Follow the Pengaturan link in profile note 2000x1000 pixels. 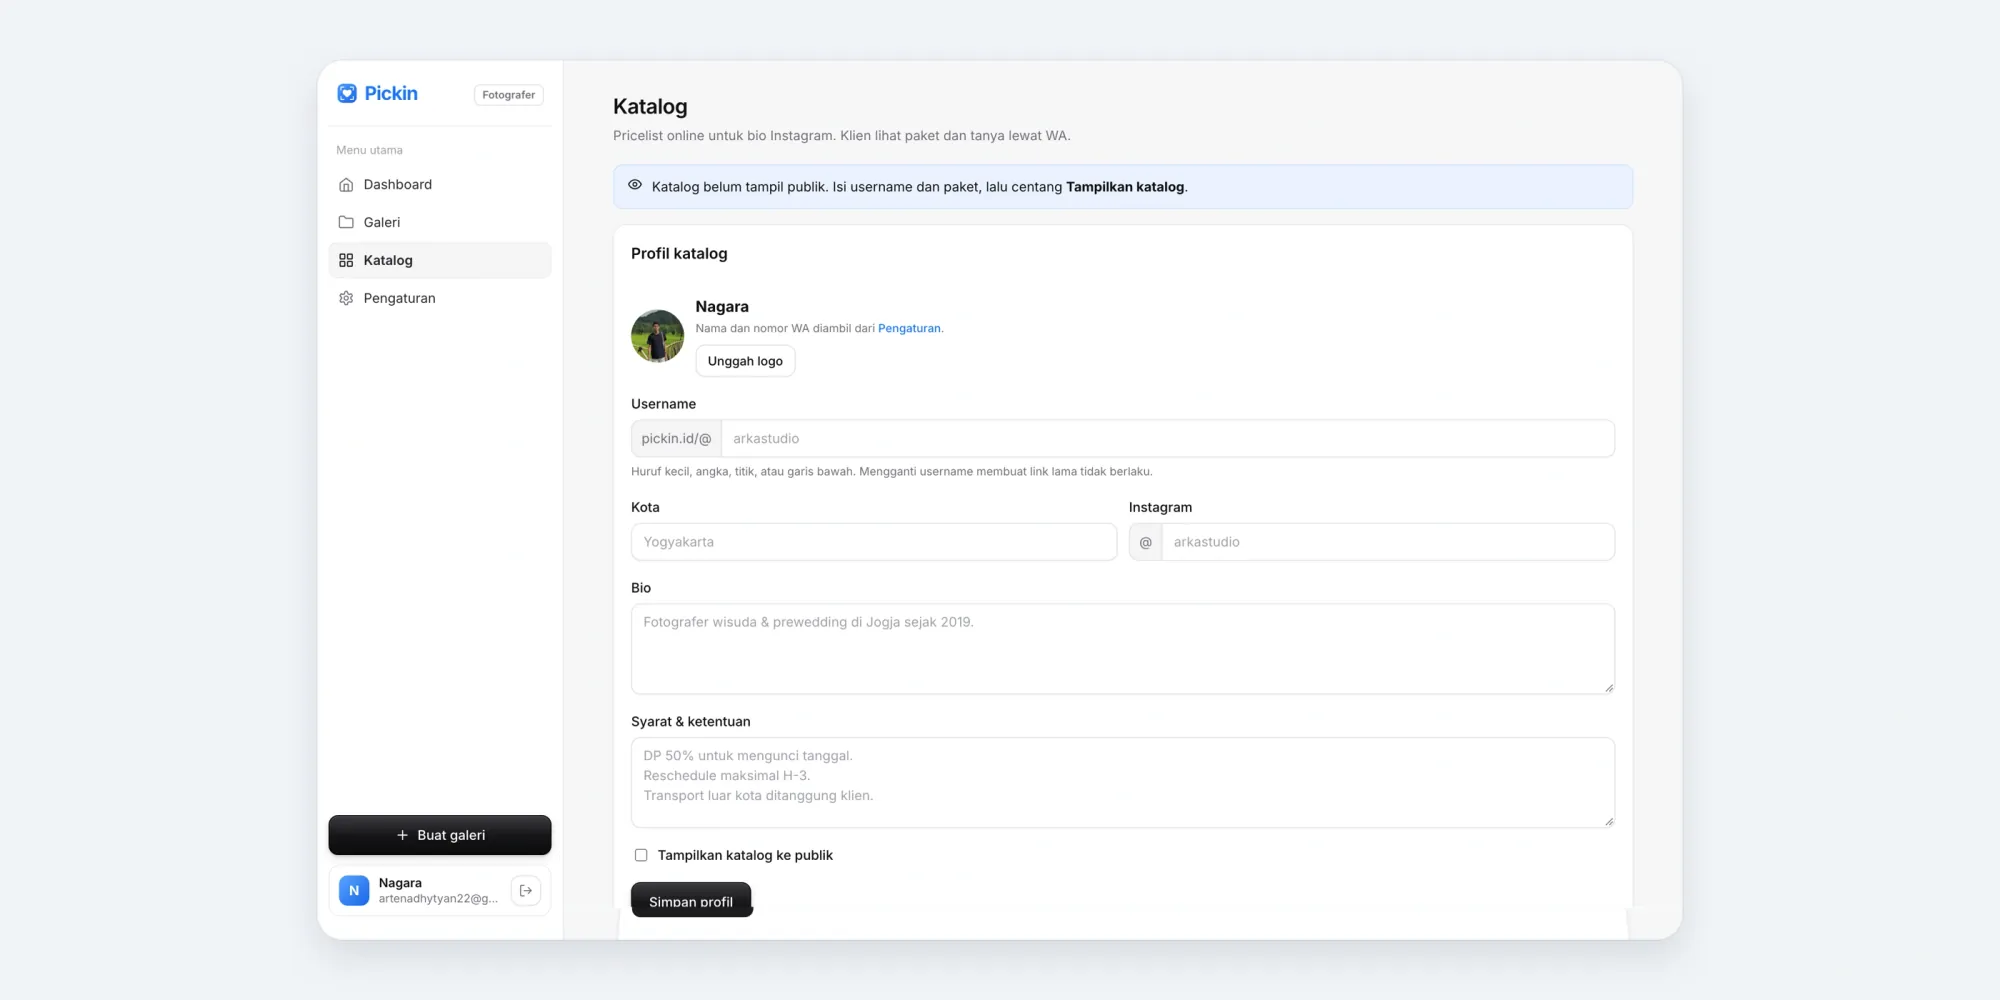pos(909,328)
